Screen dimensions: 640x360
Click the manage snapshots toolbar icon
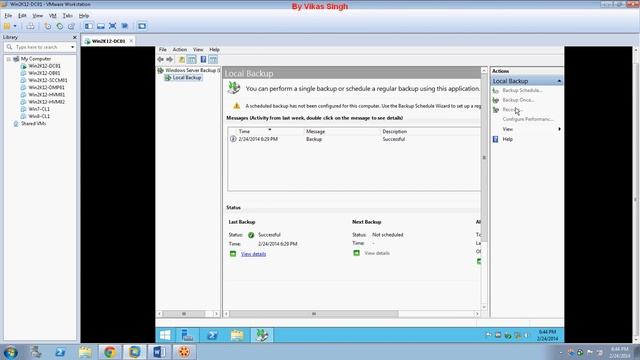pos(71,26)
